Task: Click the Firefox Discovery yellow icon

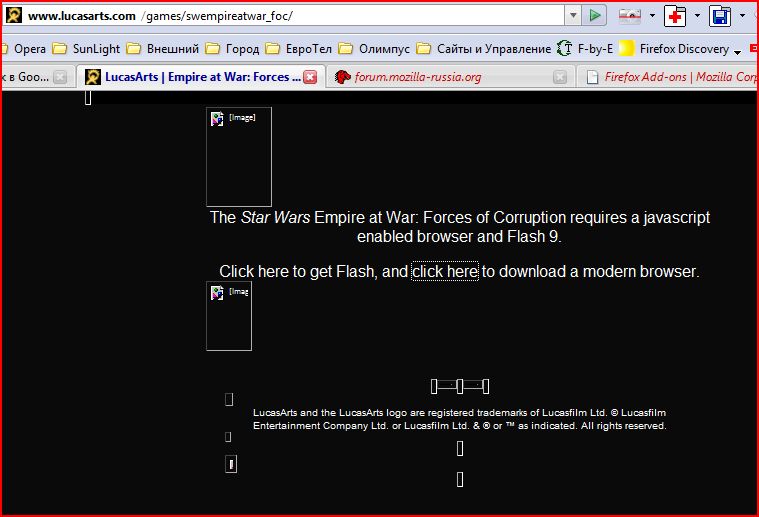Action: click(626, 49)
